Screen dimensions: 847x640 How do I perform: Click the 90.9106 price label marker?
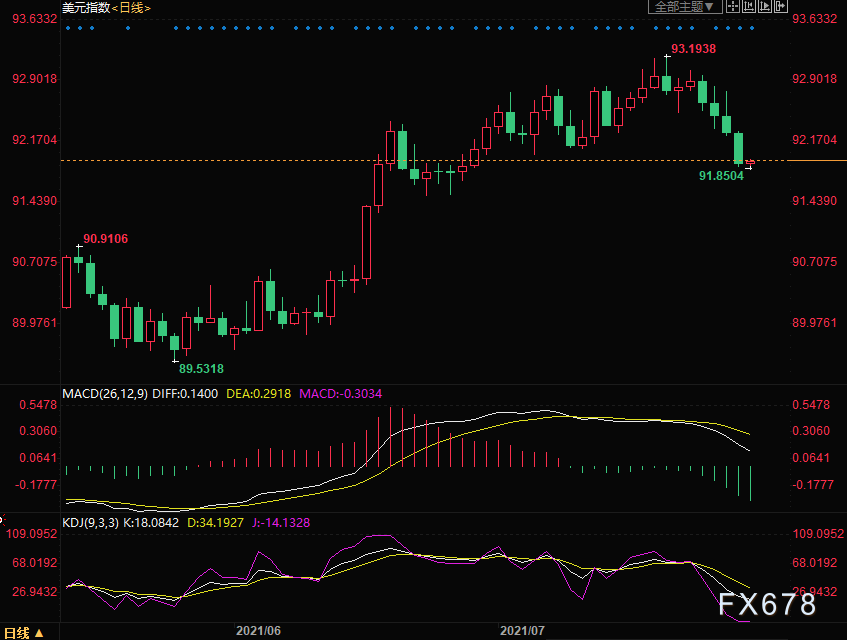[x=105, y=239]
